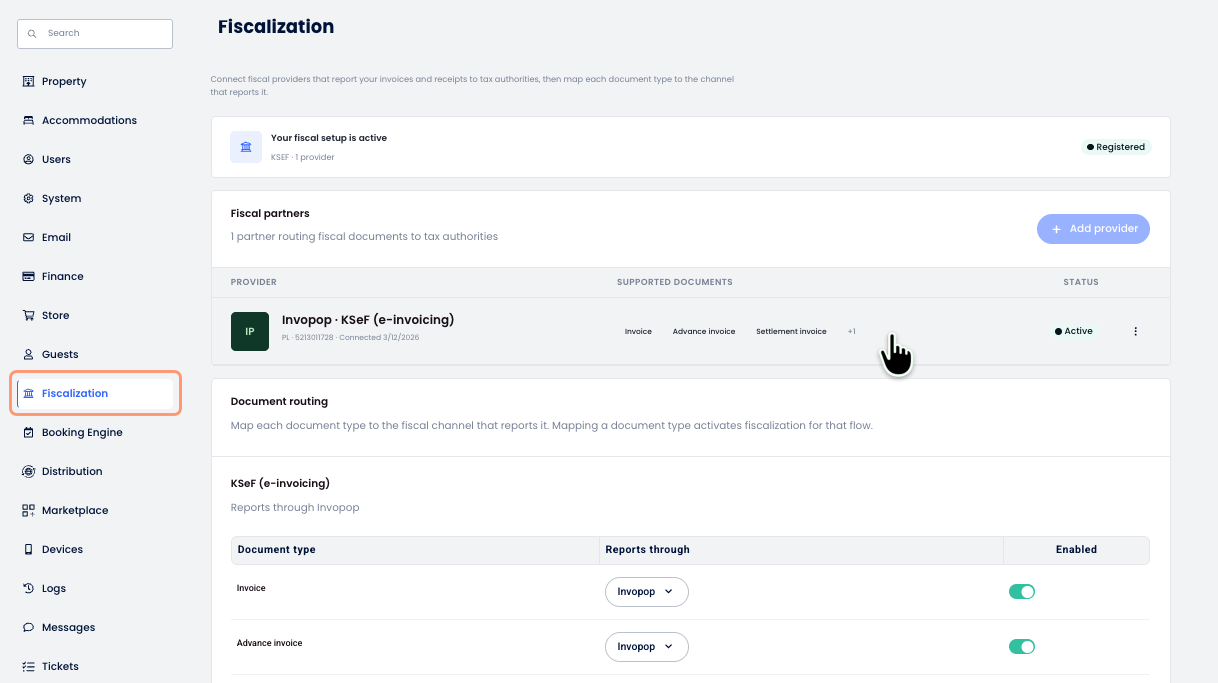The height and width of the screenshot is (683, 1218).
Task: Open Booking Engine menu item
Action: coord(82,432)
